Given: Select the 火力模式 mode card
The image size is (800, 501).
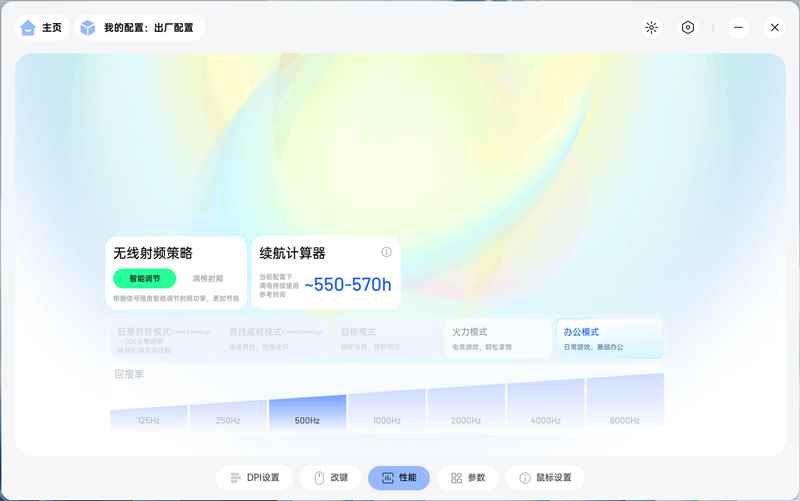Looking at the screenshot, I should point(498,339).
